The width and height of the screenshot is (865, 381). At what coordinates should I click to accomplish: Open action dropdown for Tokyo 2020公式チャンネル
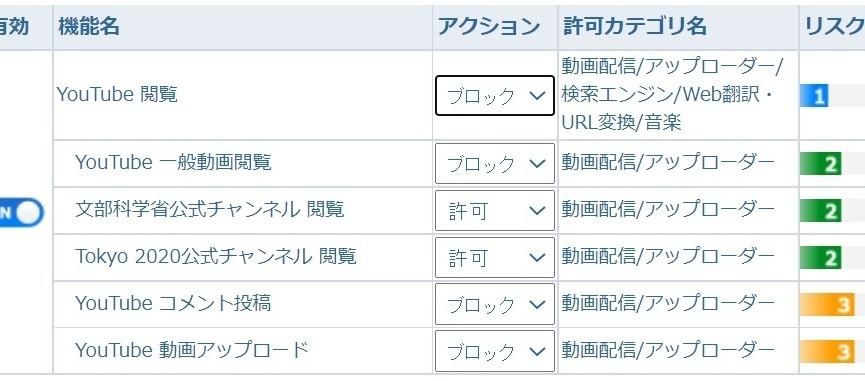tap(495, 257)
